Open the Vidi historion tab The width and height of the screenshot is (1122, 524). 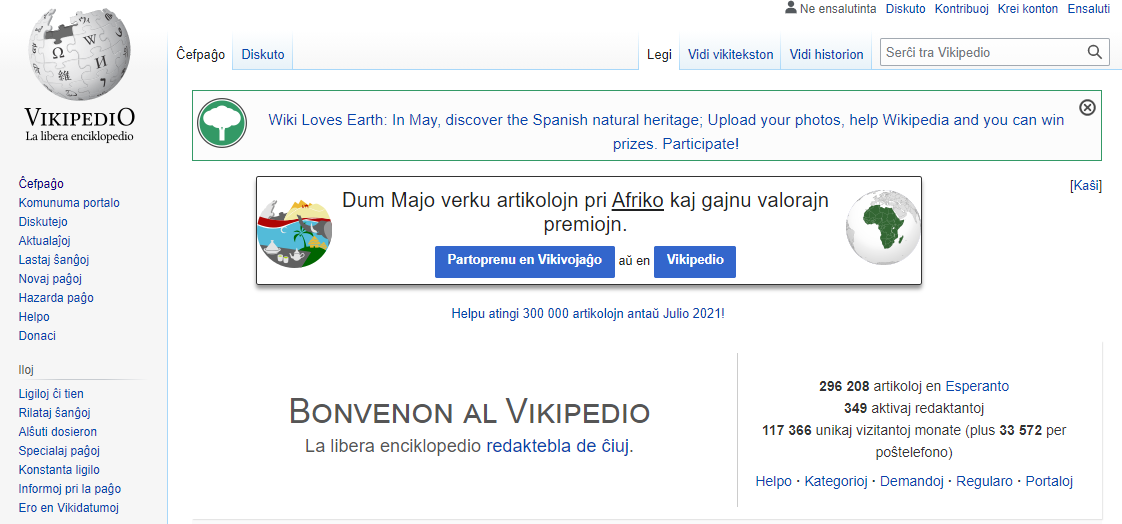click(826, 55)
